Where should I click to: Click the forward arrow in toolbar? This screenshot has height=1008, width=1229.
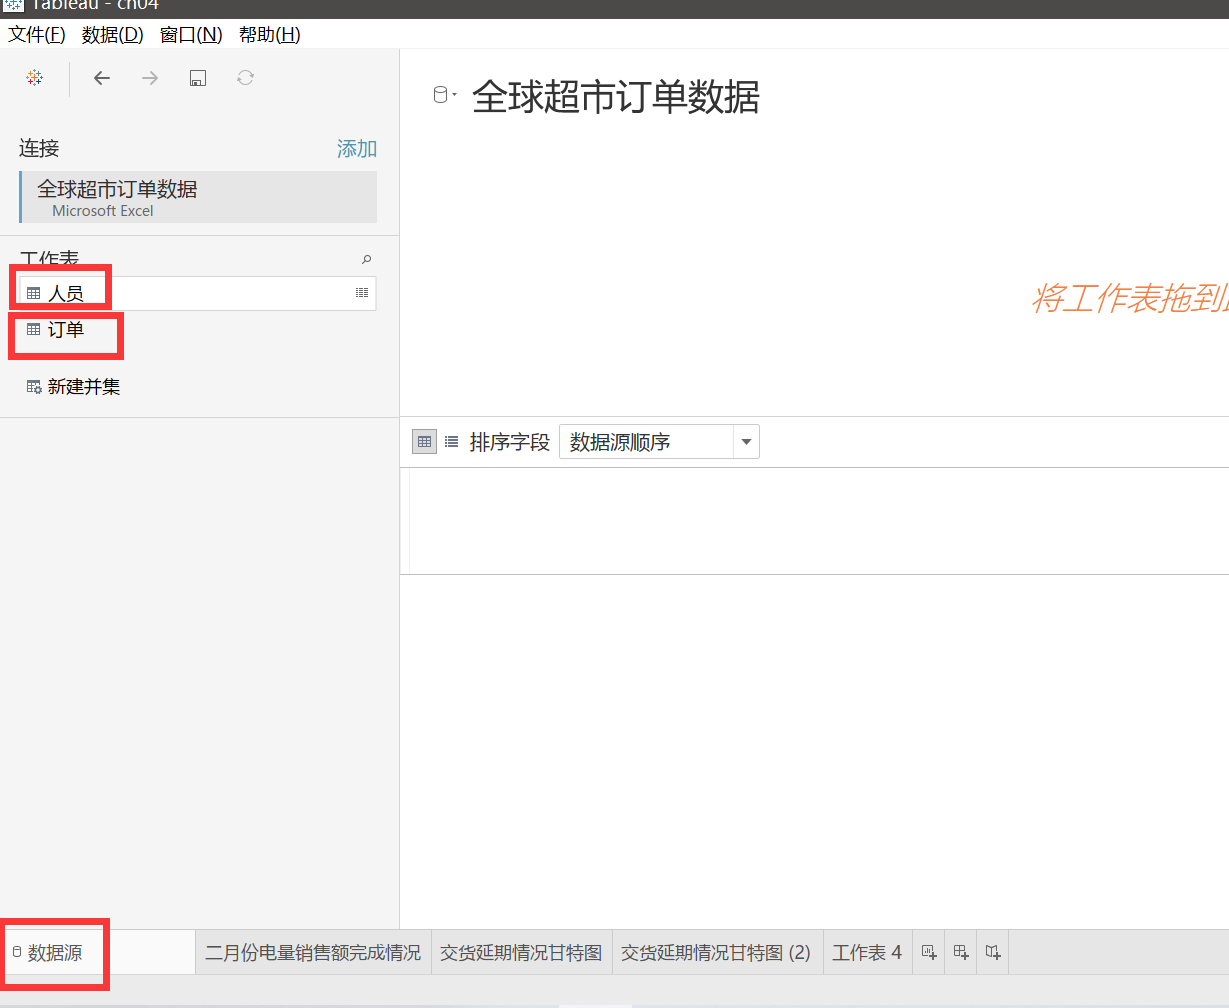tap(150, 78)
